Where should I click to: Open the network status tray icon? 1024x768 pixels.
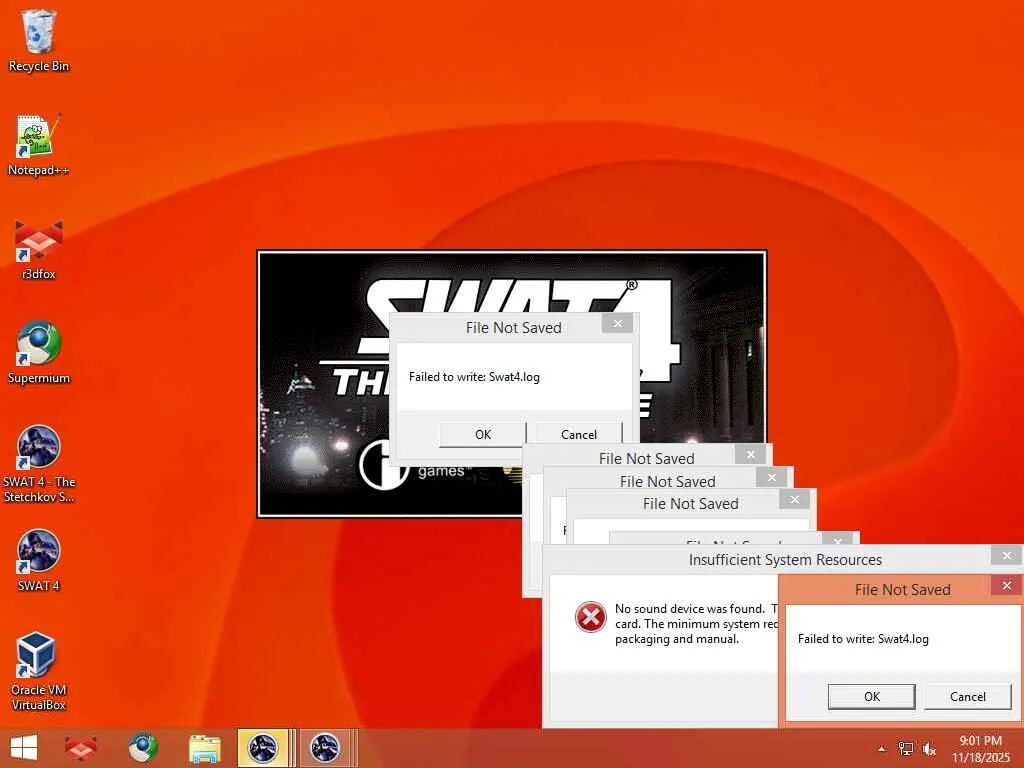point(905,749)
